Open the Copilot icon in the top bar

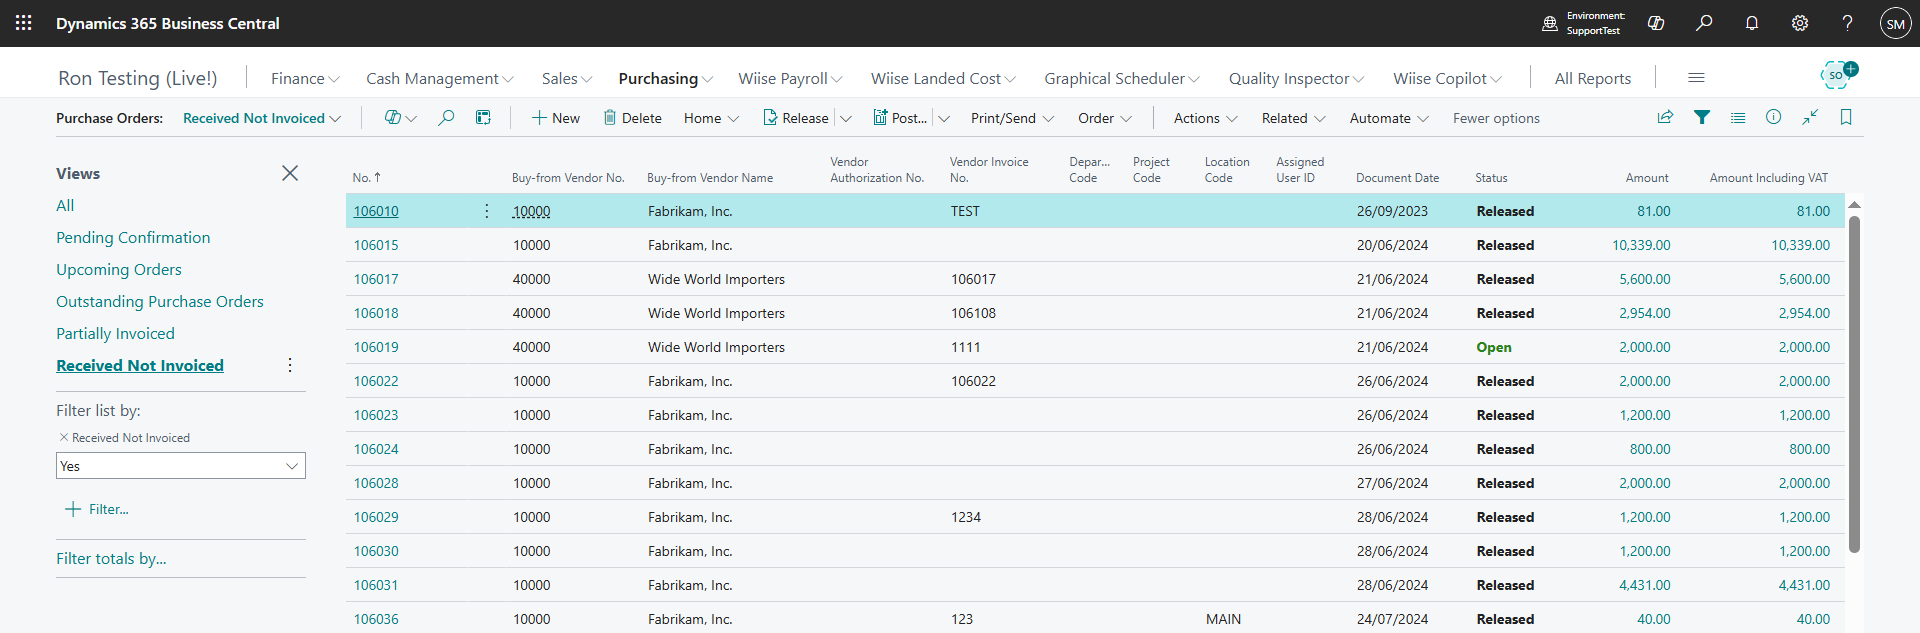[x=1656, y=23]
